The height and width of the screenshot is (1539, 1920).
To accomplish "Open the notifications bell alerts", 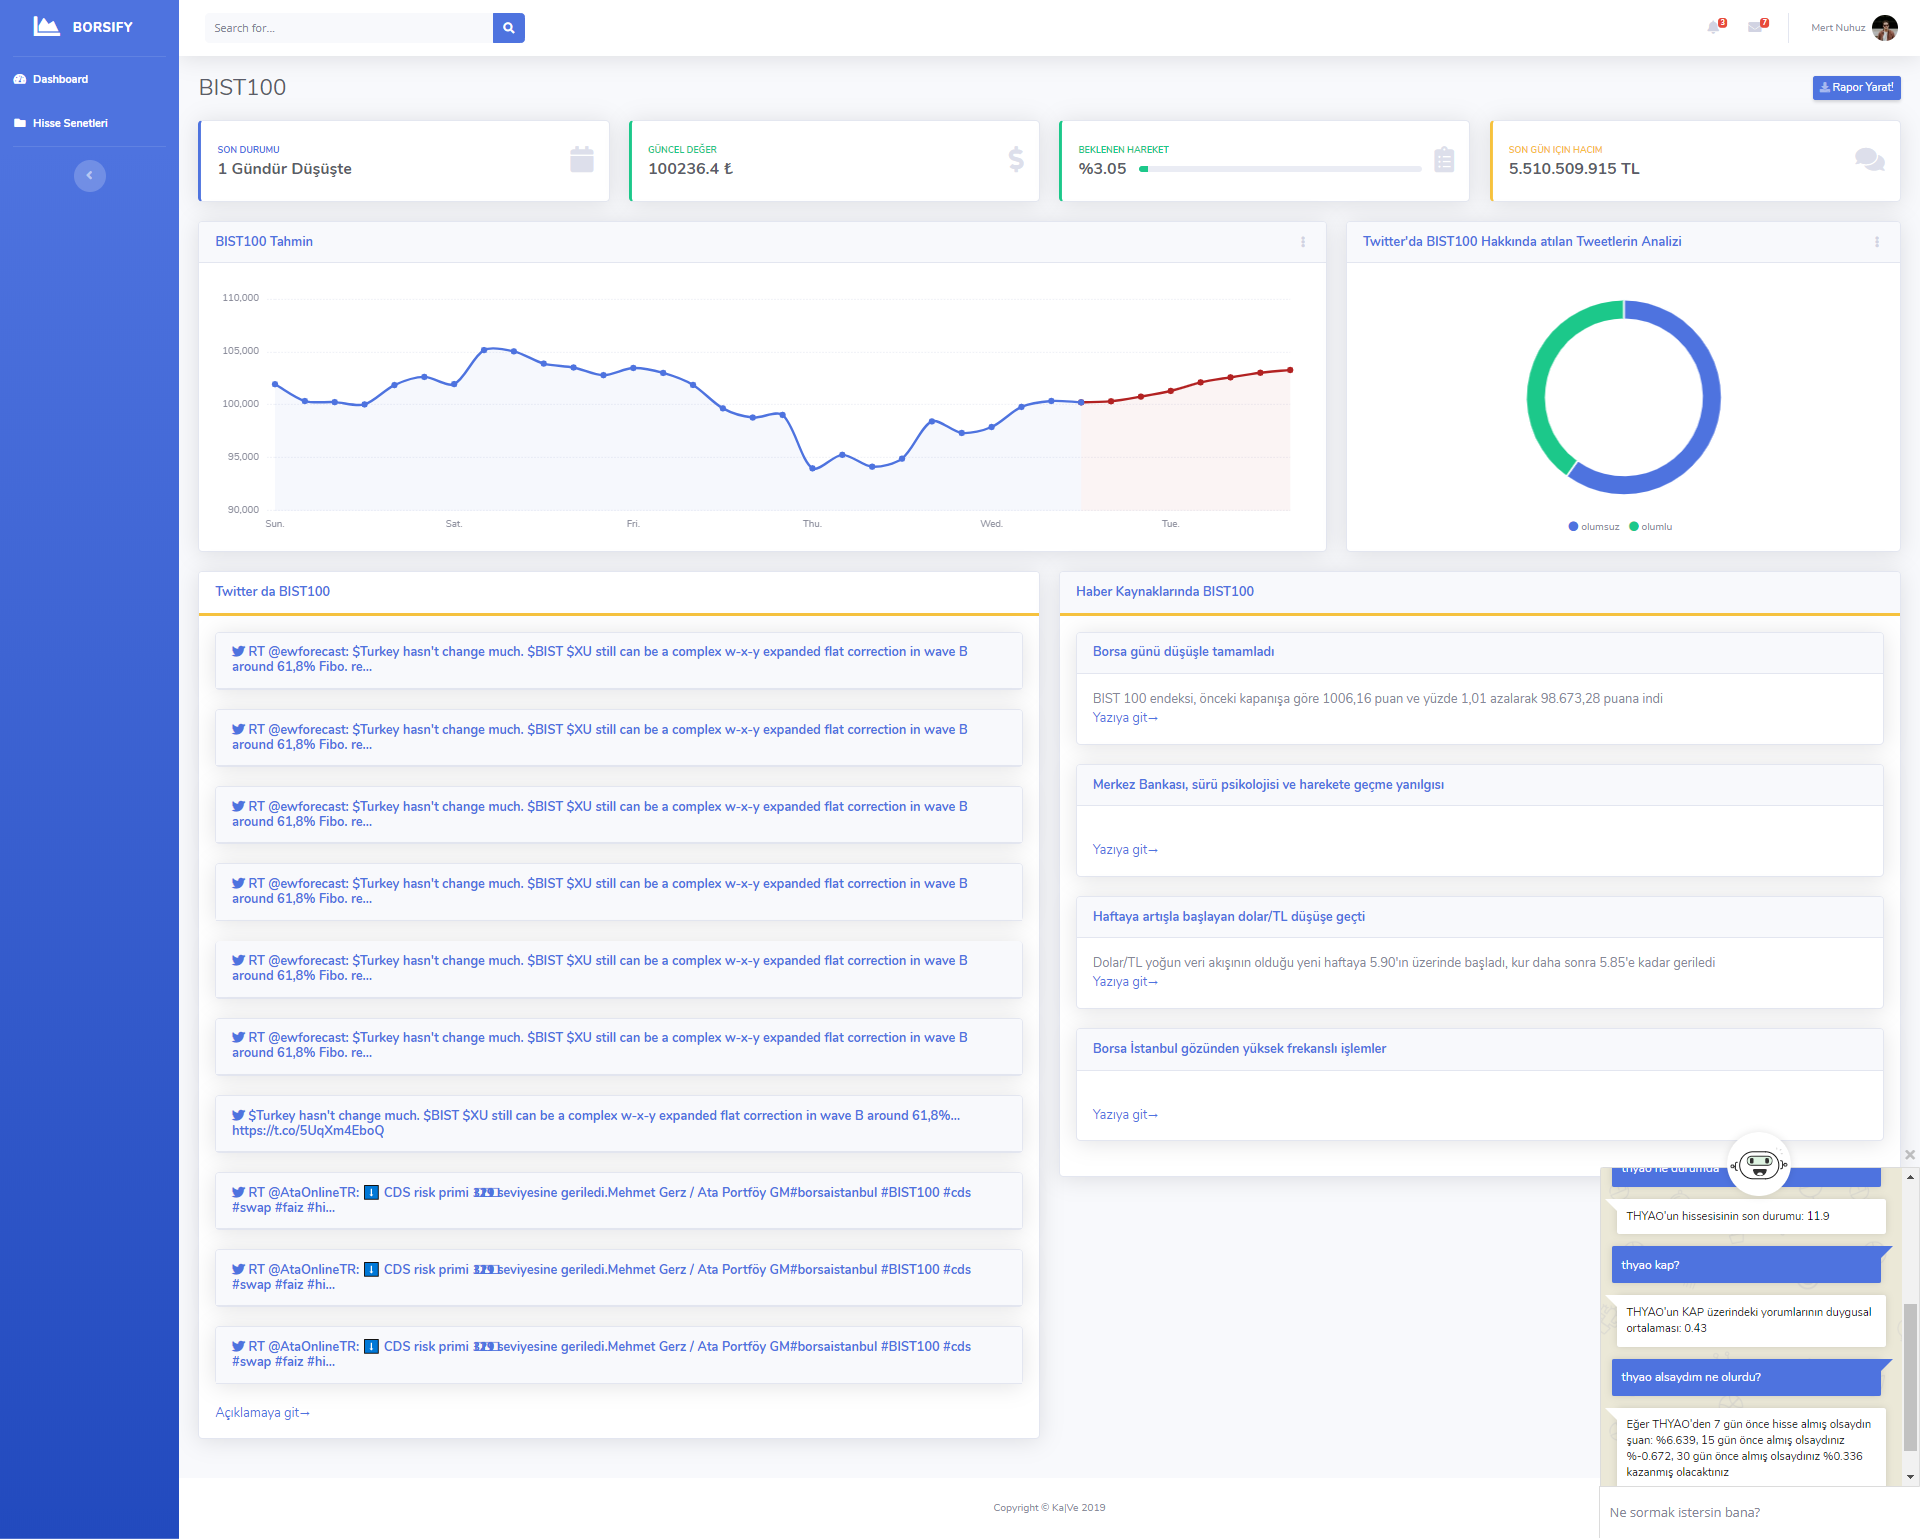I will tap(1714, 27).
